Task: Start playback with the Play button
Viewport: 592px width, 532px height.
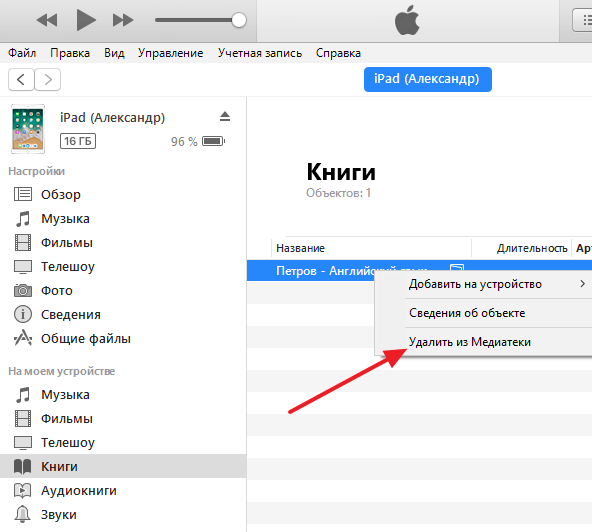Action: [x=86, y=20]
